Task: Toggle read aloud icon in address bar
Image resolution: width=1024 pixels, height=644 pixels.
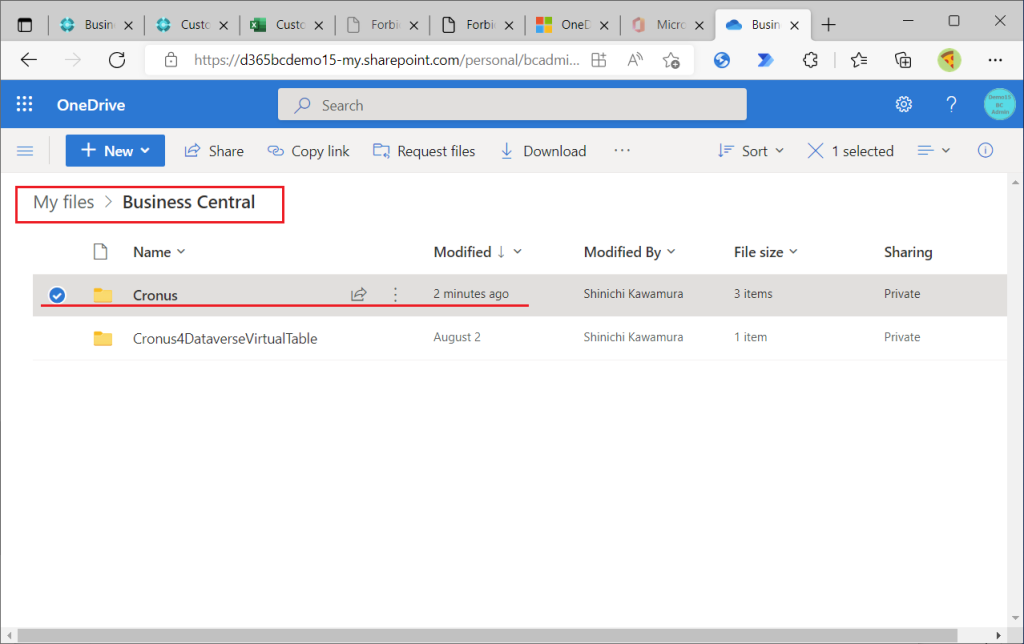Action: pyautogui.click(x=635, y=60)
